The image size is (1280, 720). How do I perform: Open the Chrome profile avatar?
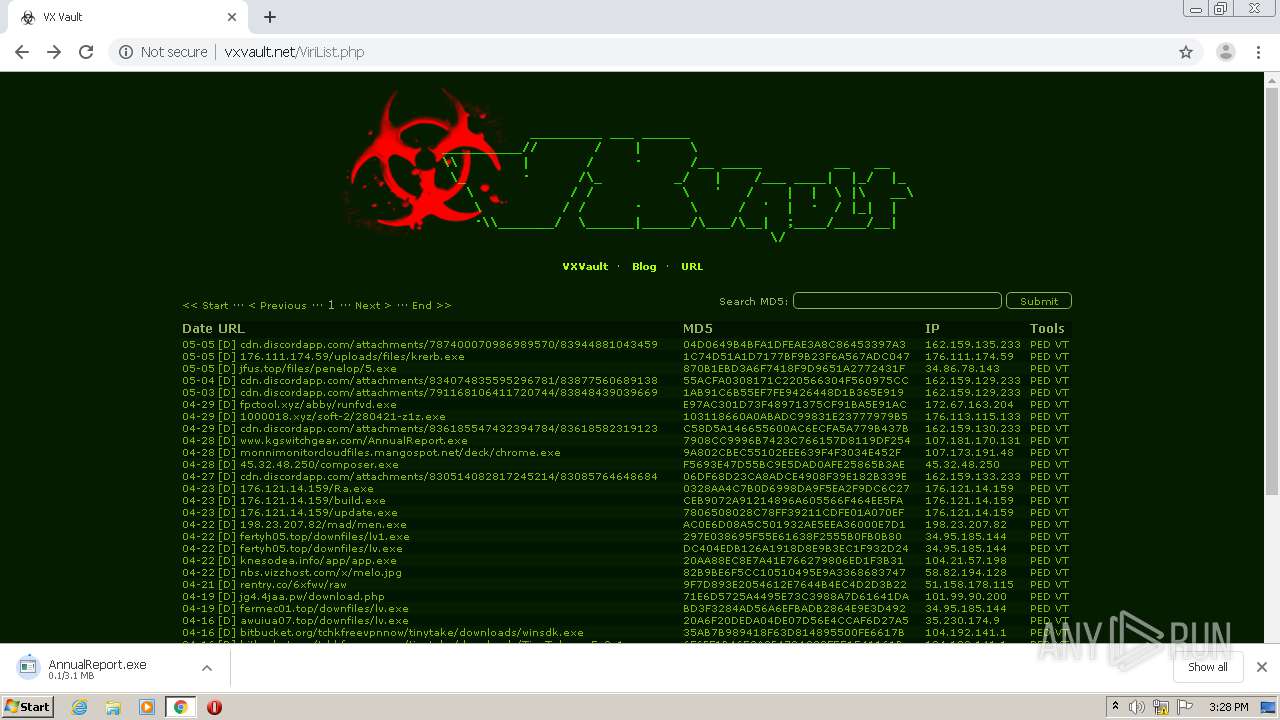coord(1225,52)
